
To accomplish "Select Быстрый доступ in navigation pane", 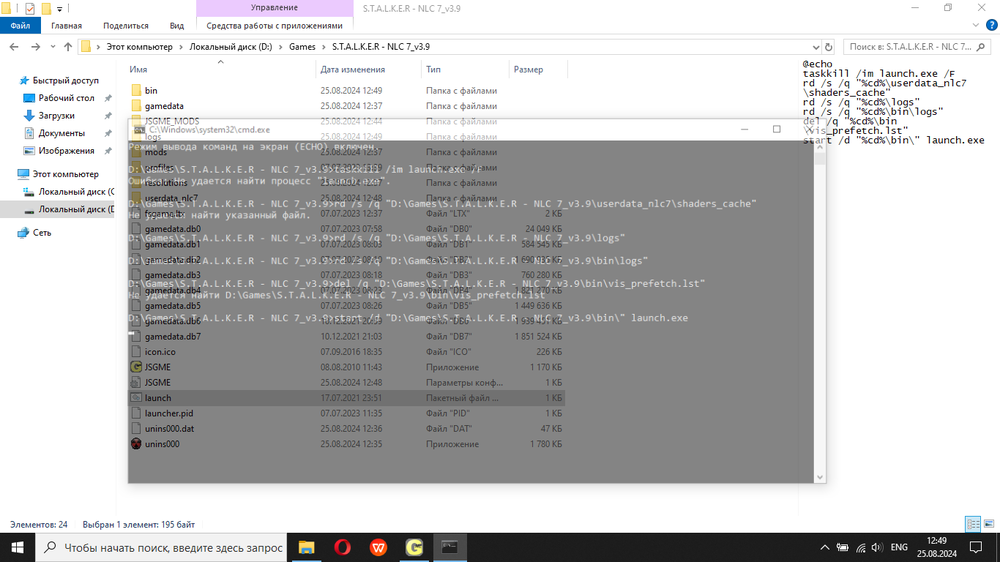I will tap(65, 80).
